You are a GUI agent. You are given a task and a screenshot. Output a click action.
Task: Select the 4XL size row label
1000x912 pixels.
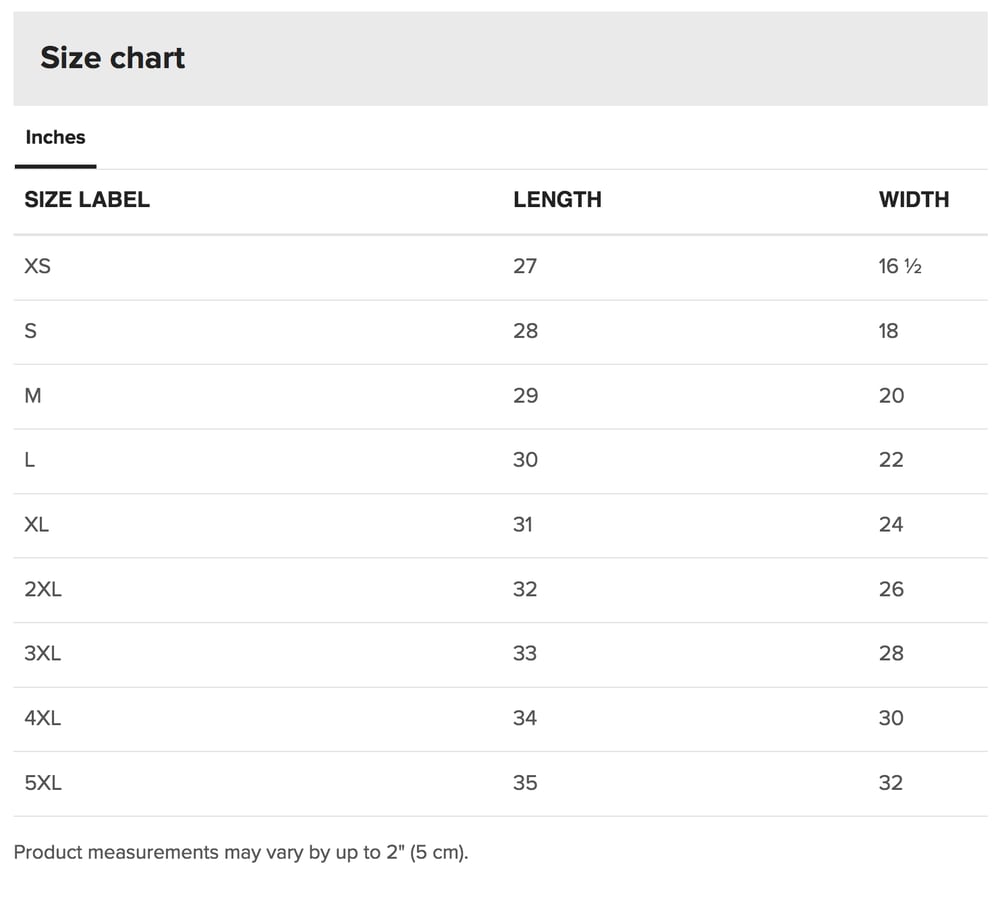tap(43, 718)
